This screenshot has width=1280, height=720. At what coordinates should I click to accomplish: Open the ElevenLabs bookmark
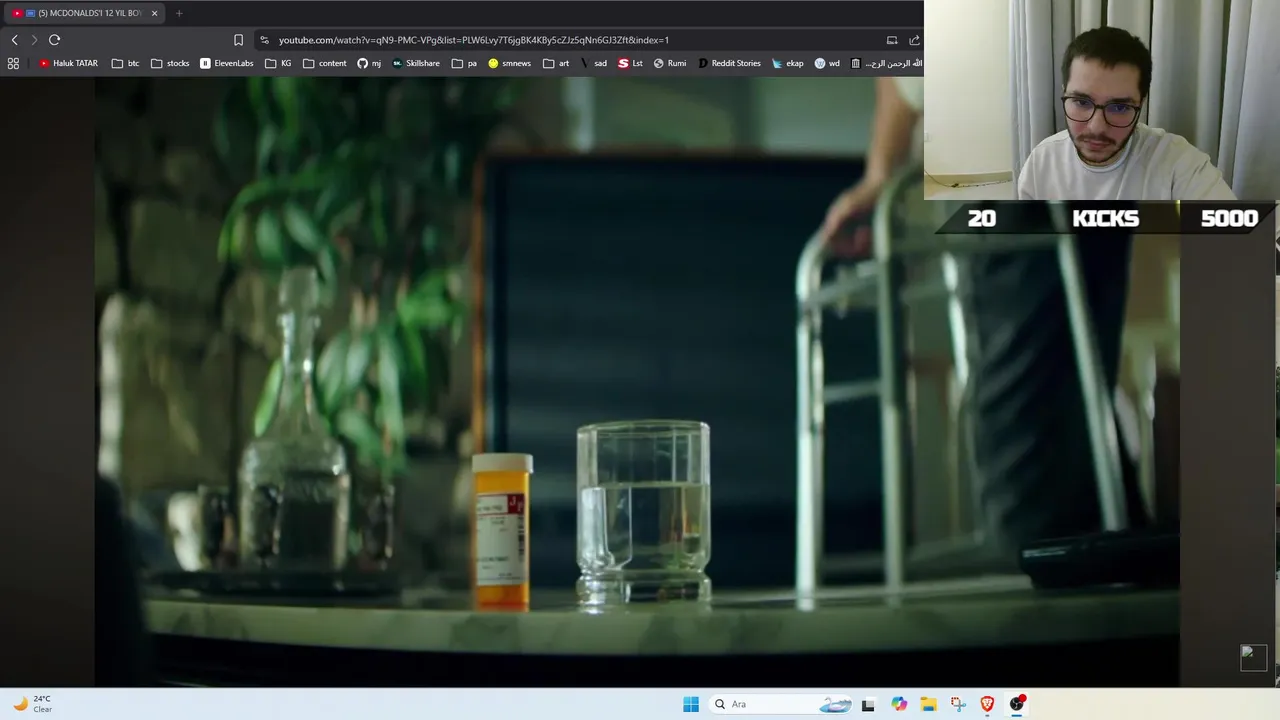coord(226,63)
